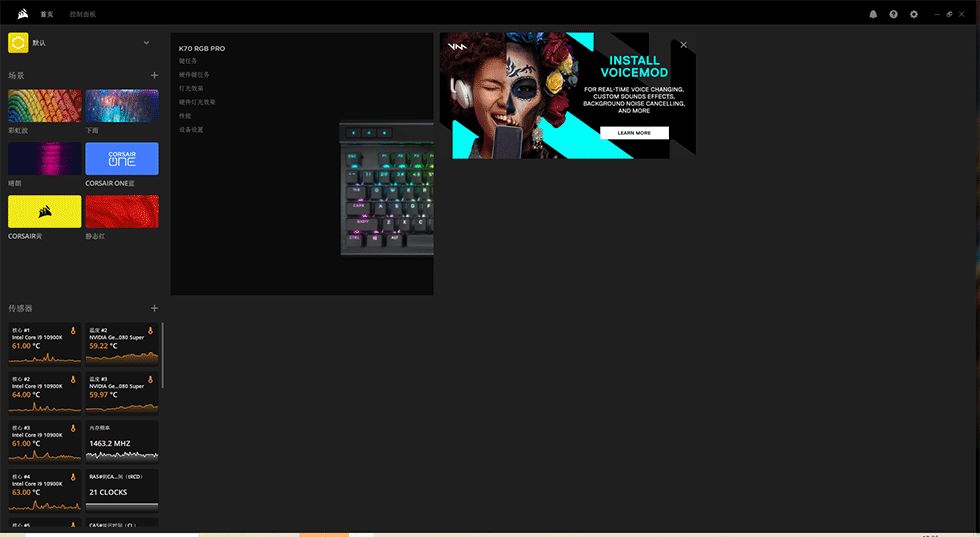Image resolution: width=980 pixels, height=537 pixels.
Task: Select the 核心 #4 sensor tile at 63.00 °C
Action: 44,490
